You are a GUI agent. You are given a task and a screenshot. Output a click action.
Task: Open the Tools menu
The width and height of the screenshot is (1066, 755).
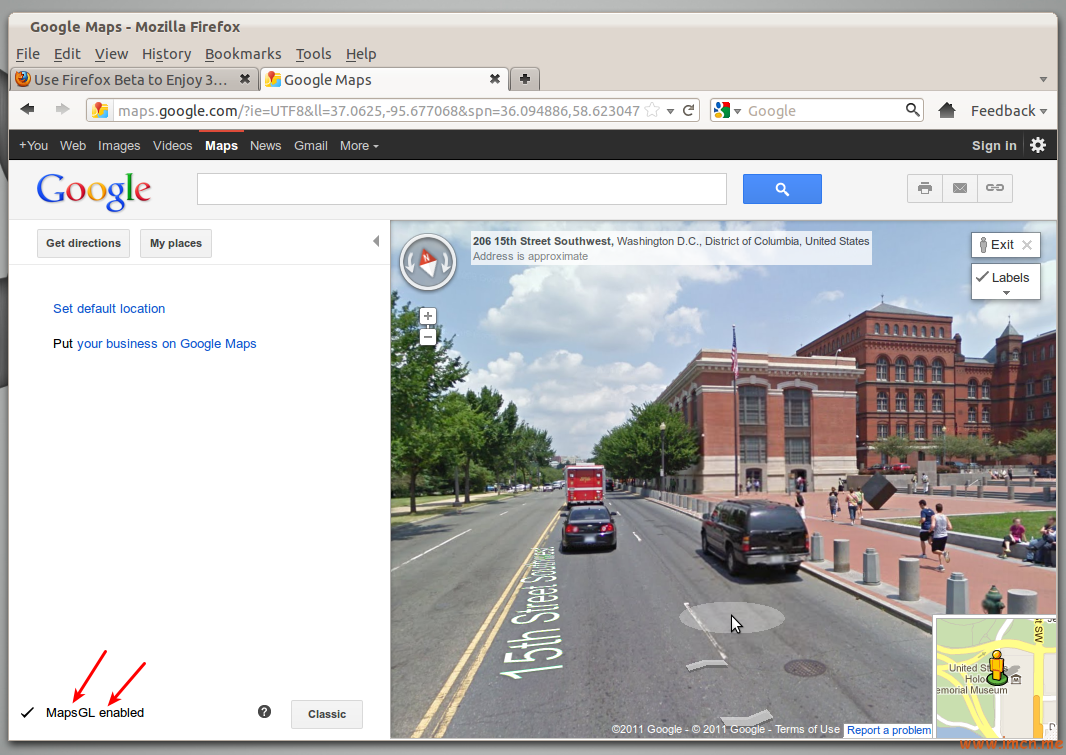click(313, 54)
